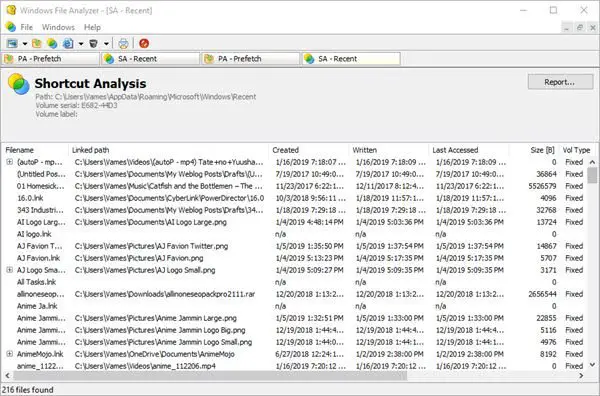This screenshot has height=396, width=600.
Task: Select the AJ Favion T... filename
Action: tap(39, 246)
